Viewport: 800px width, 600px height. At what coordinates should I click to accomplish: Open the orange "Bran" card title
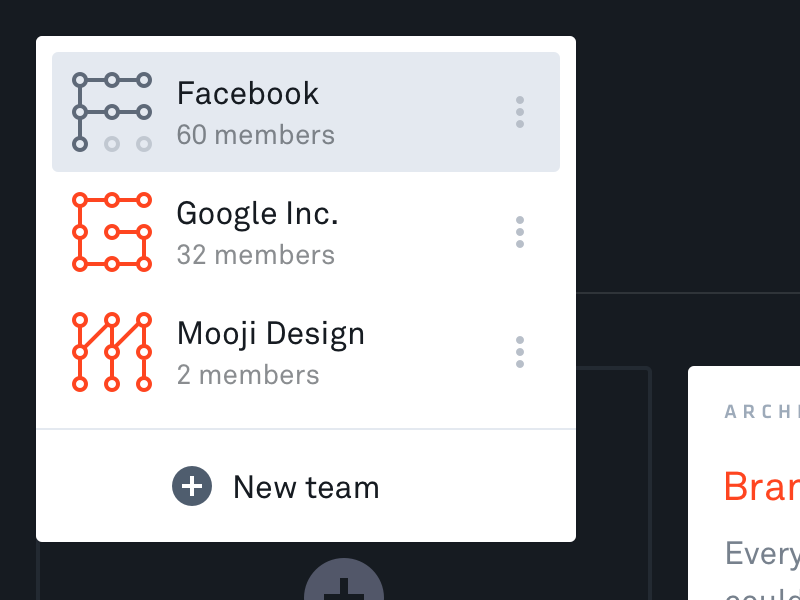[x=761, y=487]
